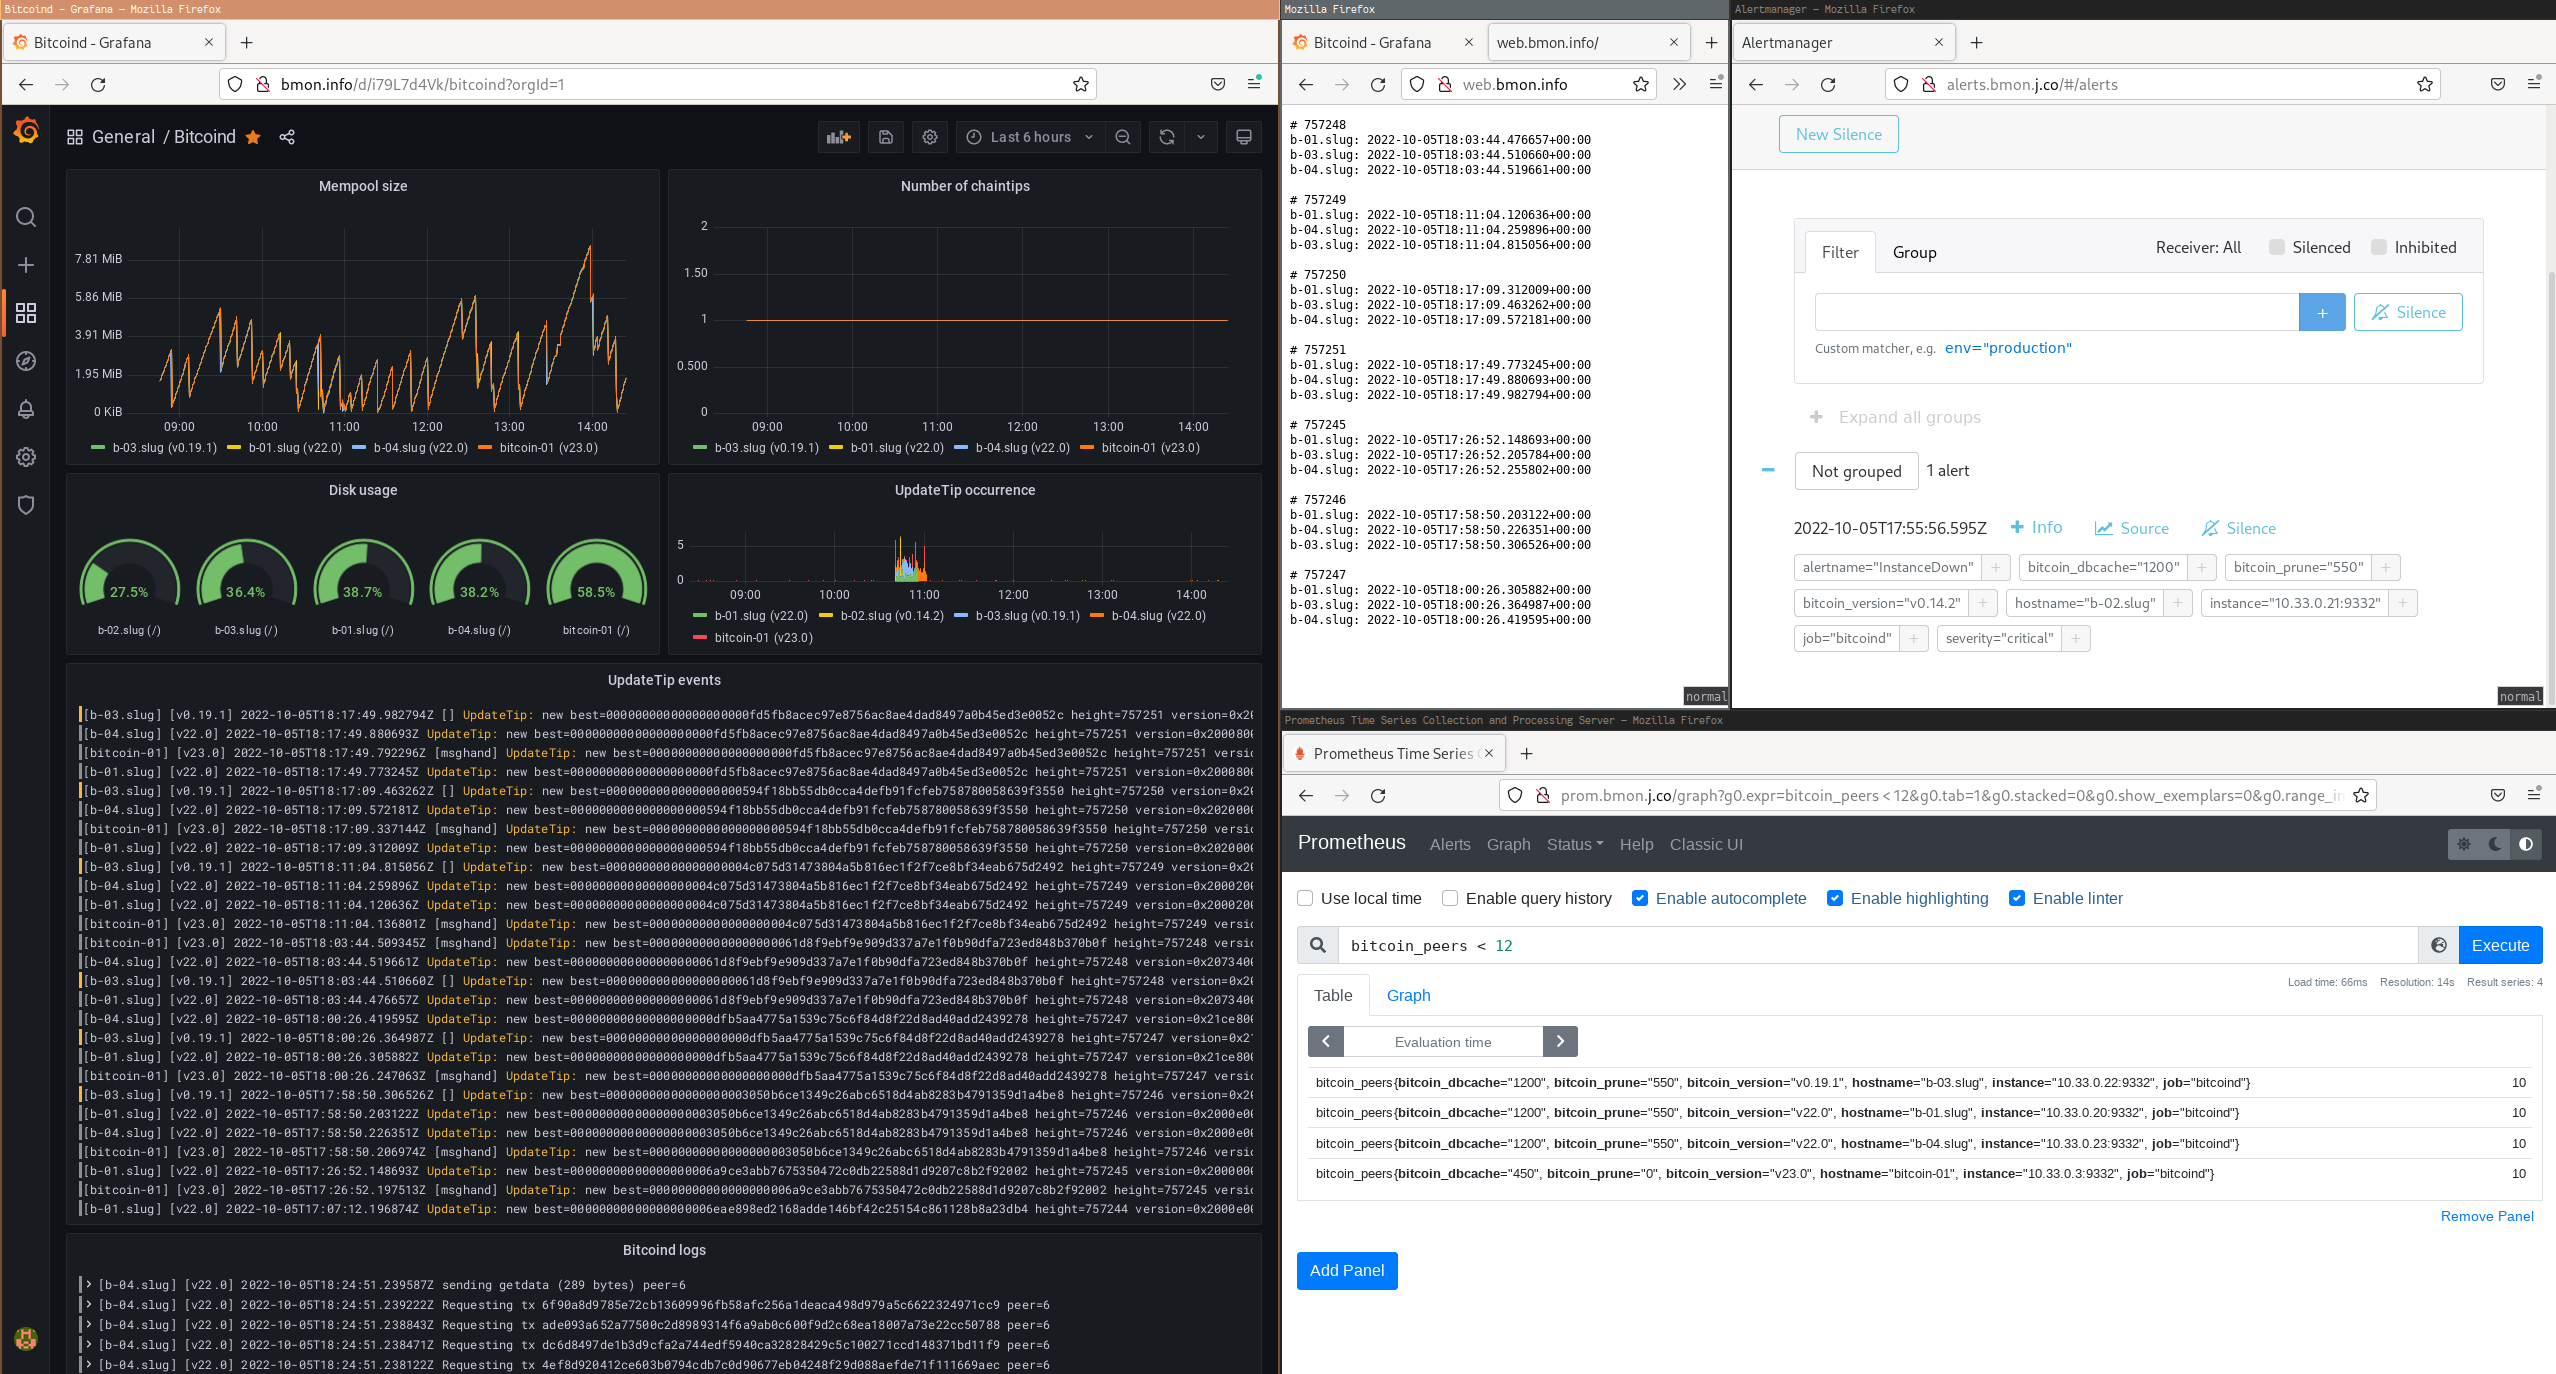Screen dimensions: 2556x1374
Task: Toggle b-03.slug legend swatch in Mempool size
Action: tap(98, 448)
